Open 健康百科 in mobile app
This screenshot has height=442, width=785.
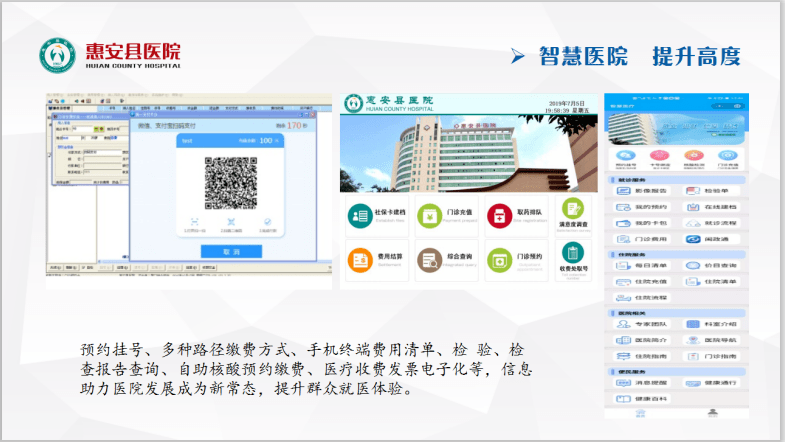(x=642, y=399)
